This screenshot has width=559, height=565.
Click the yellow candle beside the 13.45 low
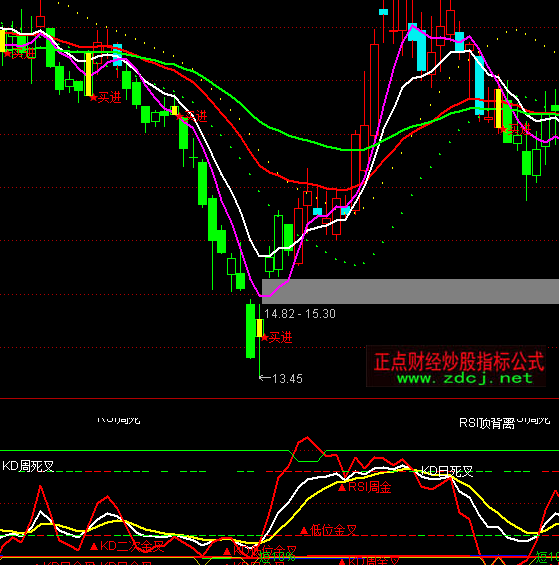(x=259, y=328)
